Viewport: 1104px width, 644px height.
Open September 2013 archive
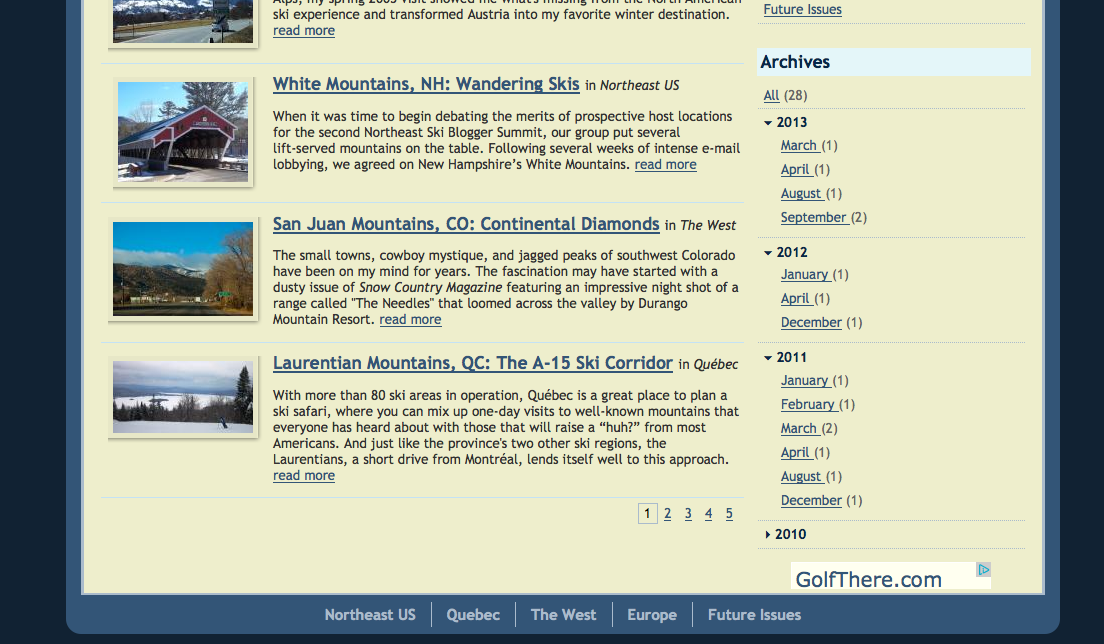[x=813, y=218]
